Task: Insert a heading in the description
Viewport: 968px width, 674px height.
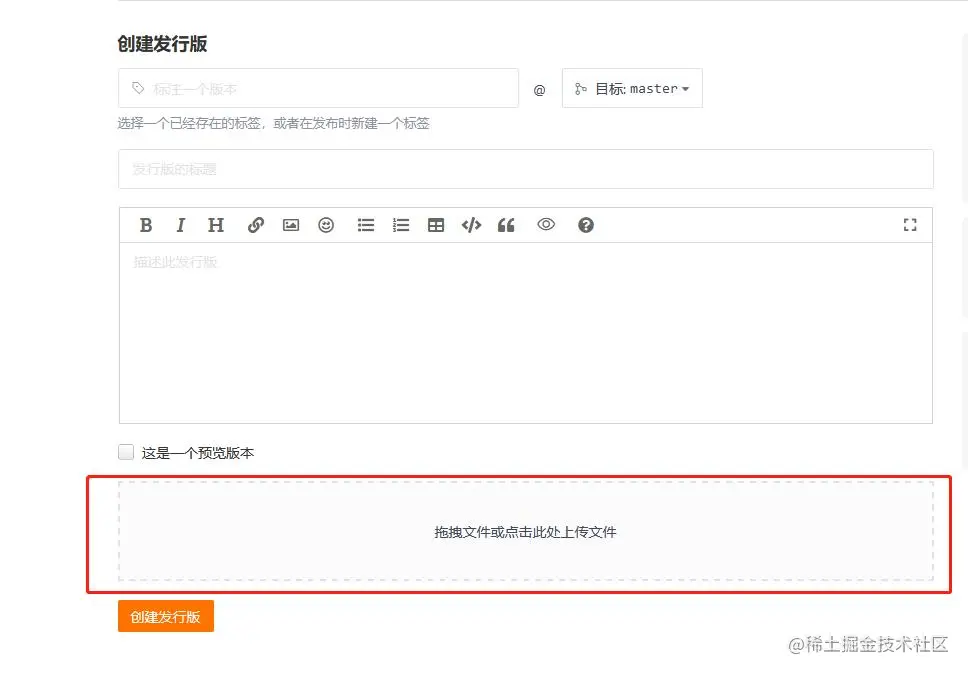Action: pyautogui.click(x=216, y=225)
